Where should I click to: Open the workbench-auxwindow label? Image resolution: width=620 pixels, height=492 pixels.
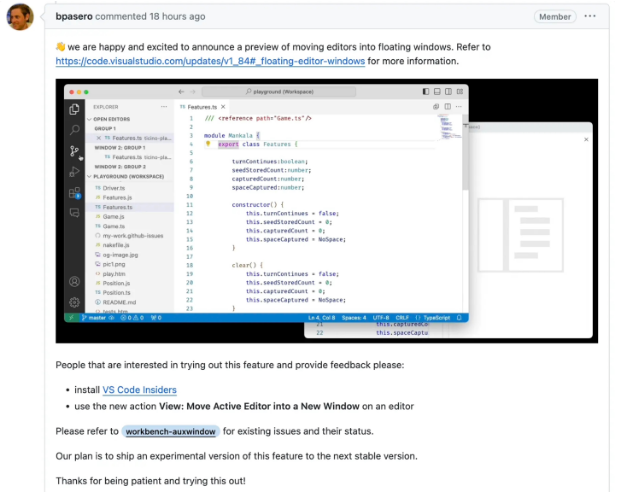coord(170,431)
